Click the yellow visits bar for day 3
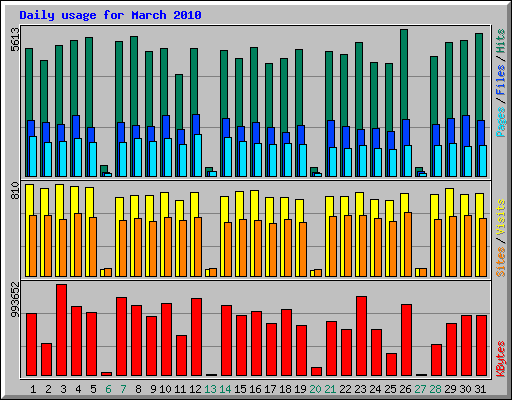Viewport: 512px width, 400px height. click(59, 202)
